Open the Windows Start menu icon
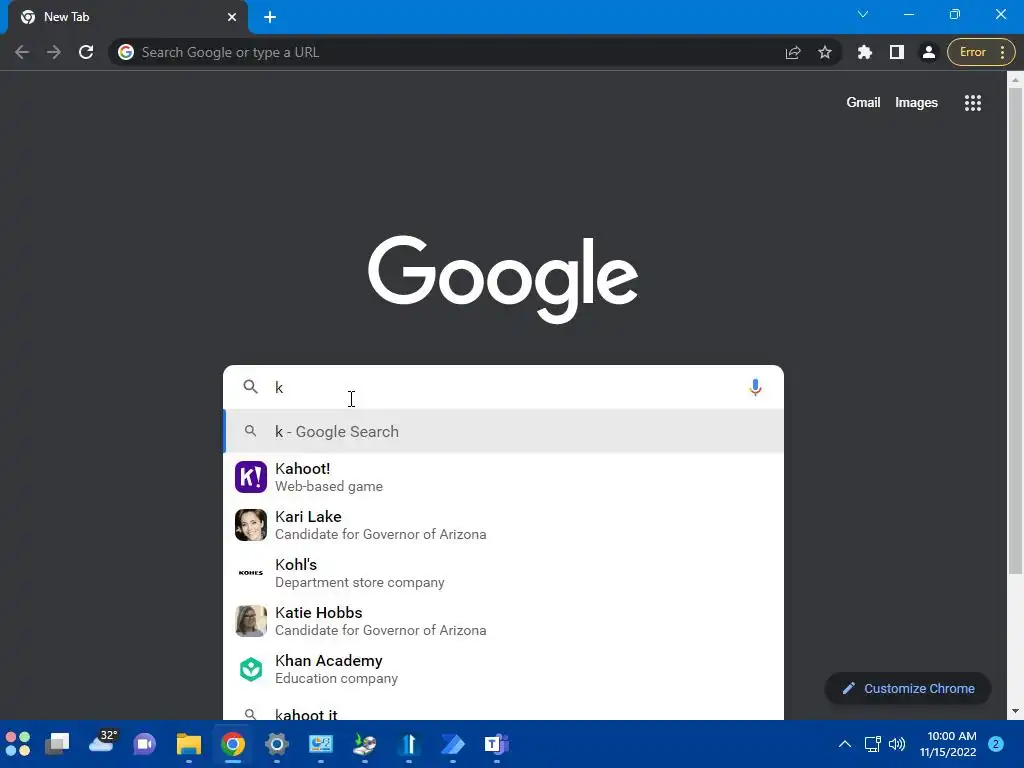The width and height of the screenshot is (1024, 768). click(x=18, y=744)
